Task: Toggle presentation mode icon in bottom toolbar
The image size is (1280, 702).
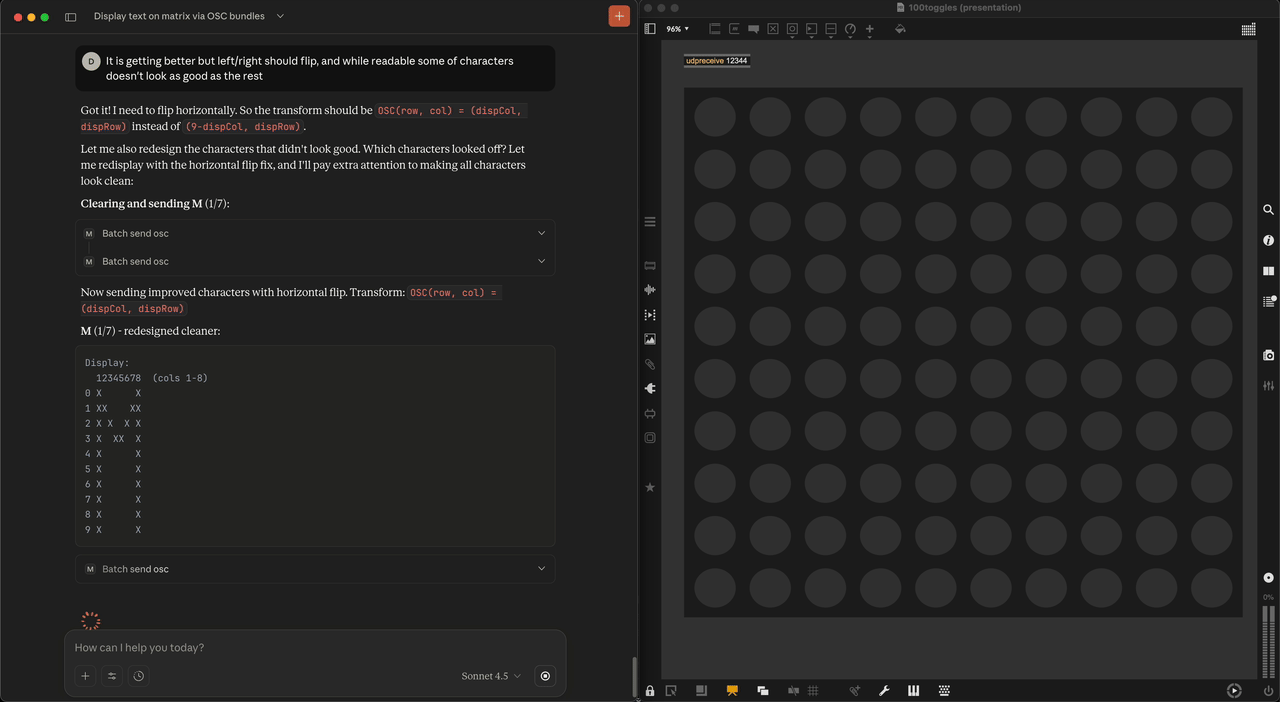Action: (x=732, y=691)
